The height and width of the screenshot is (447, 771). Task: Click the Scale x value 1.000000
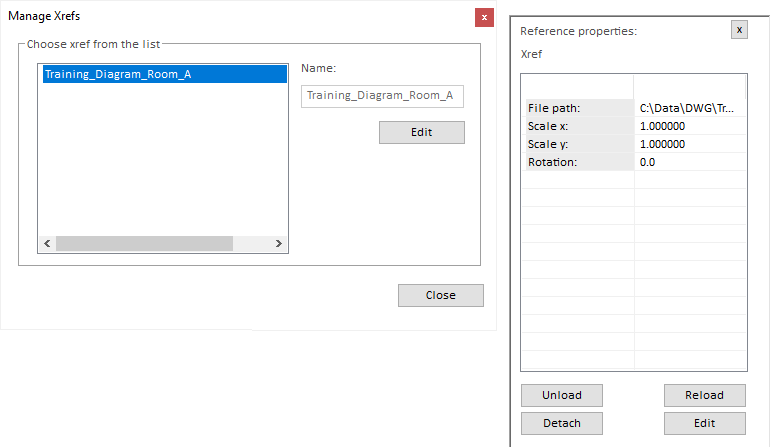[690, 126]
